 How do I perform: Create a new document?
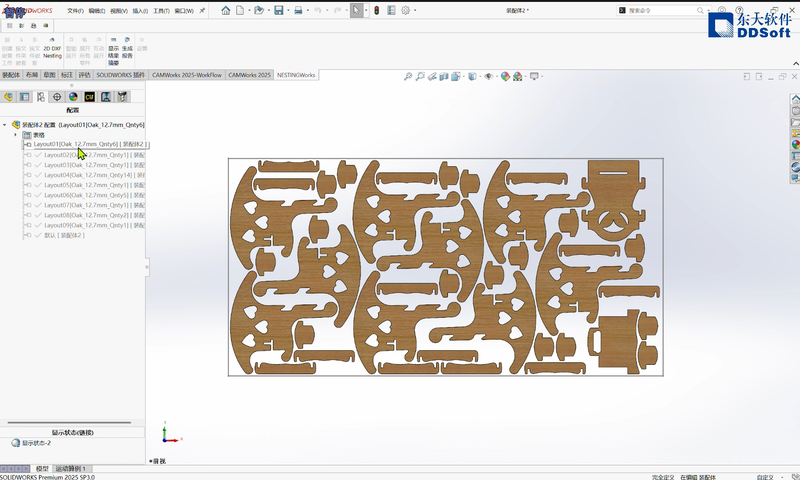pyautogui.click(x=240, y=10)
